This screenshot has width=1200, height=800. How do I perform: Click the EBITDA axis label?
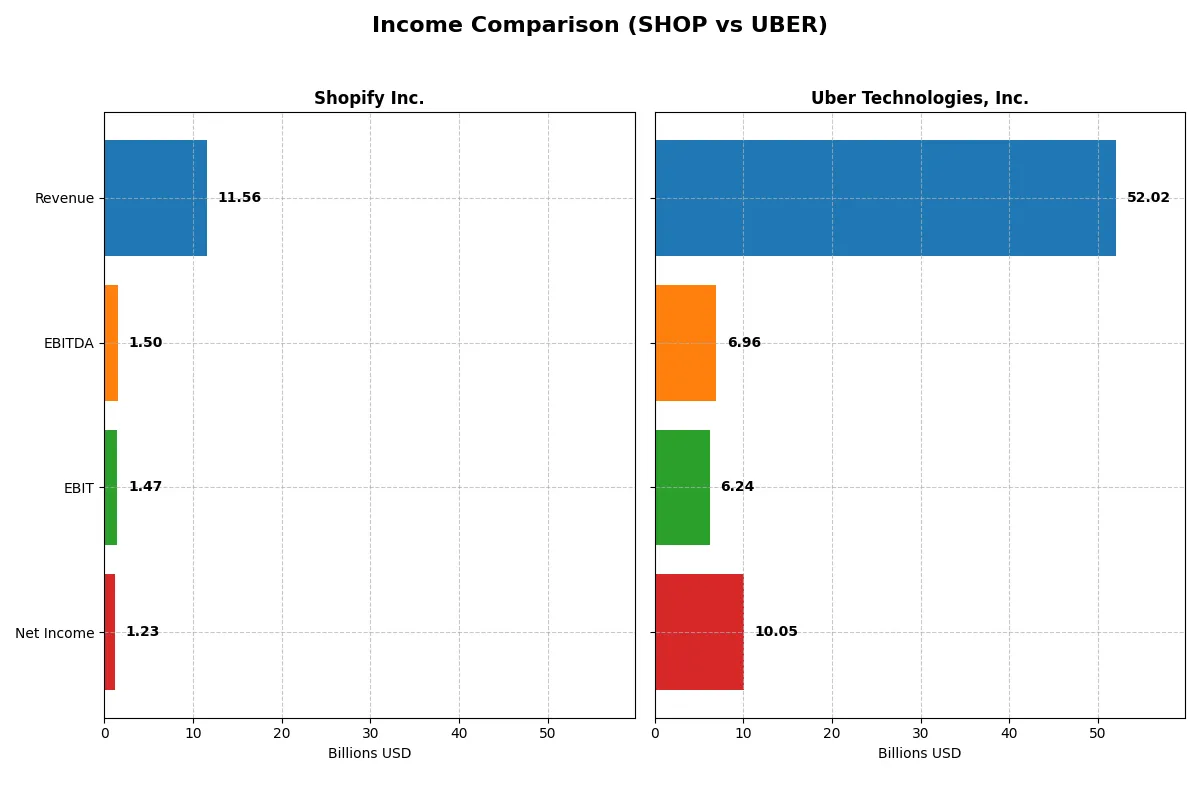67,343
